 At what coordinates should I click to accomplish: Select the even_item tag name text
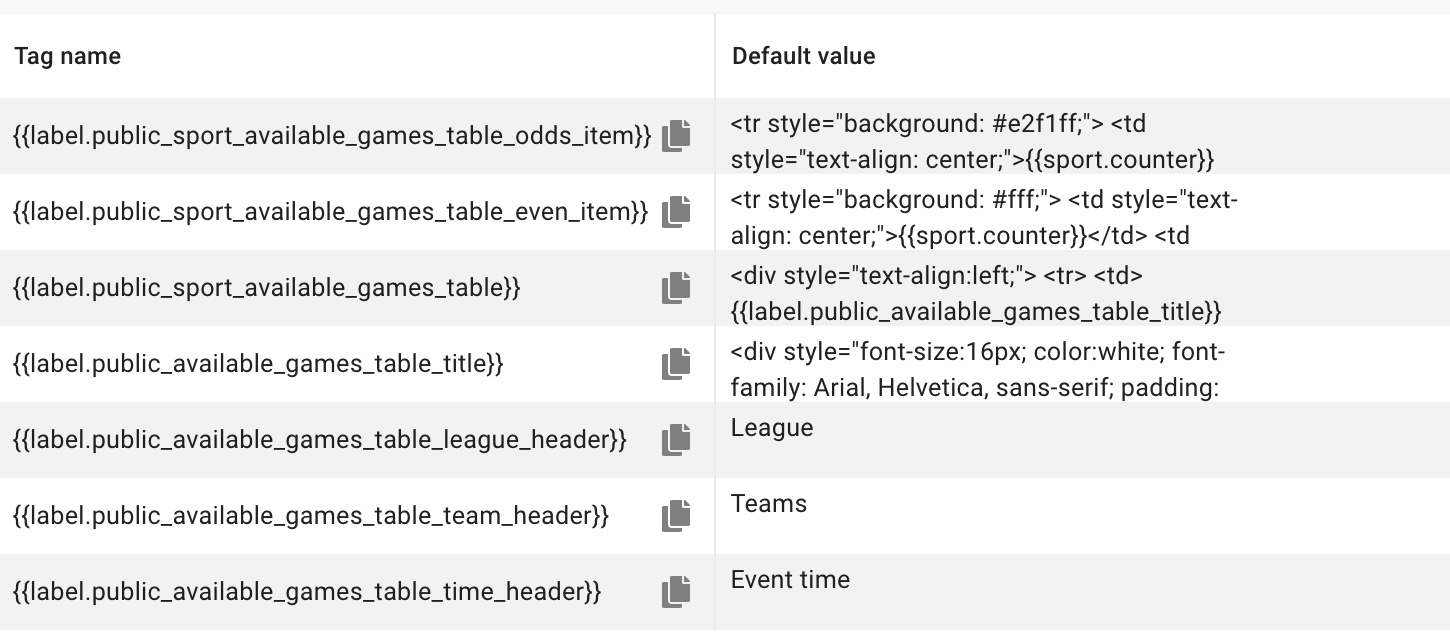point(331,212)
